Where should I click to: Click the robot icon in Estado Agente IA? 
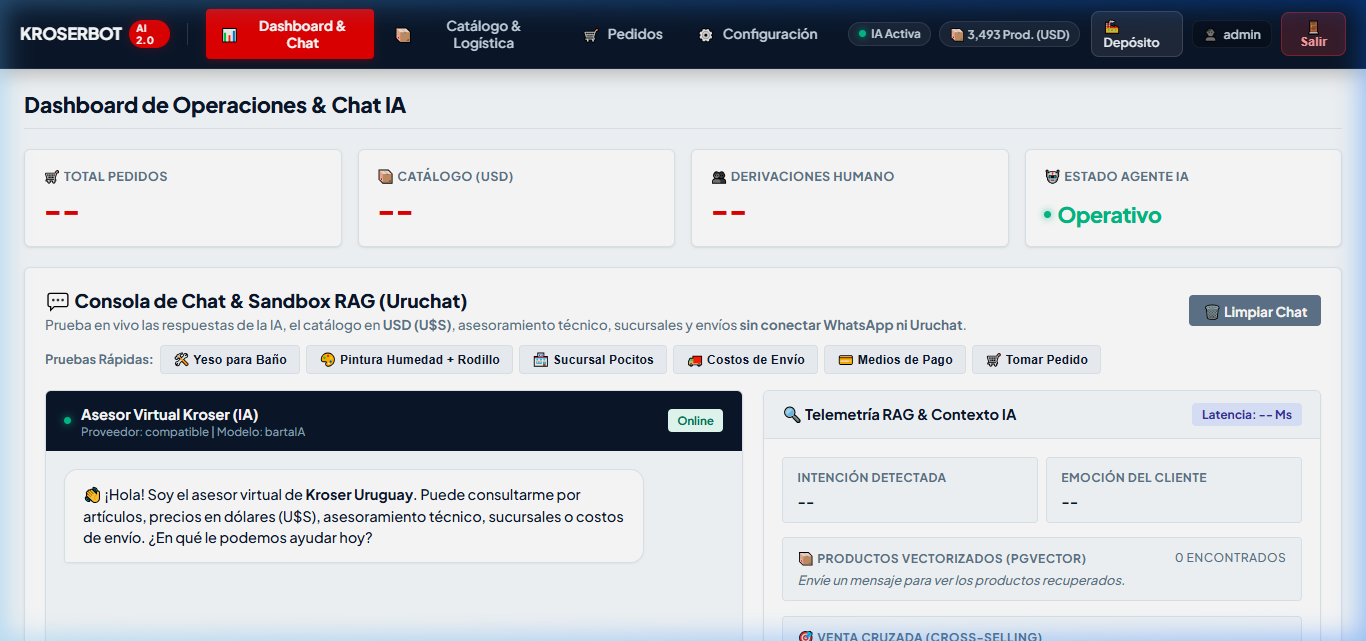pos(1052,177)
